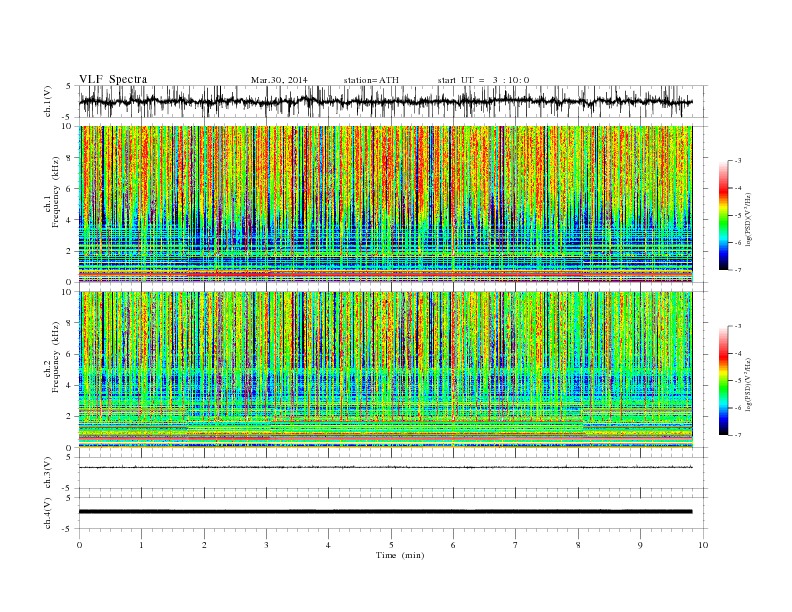Click the '-3' tick on upper colorbar

[x=738, y=161]
